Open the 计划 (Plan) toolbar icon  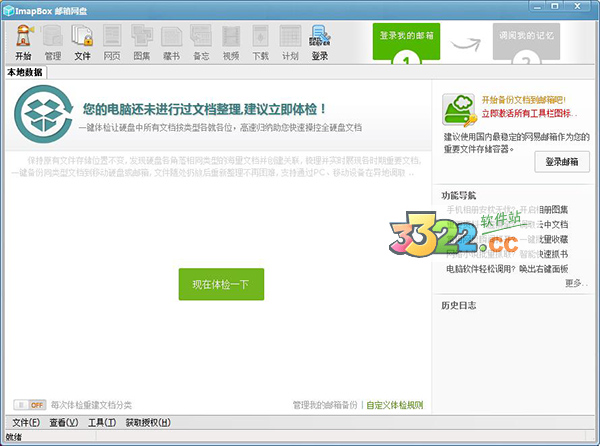pos(290,42)
